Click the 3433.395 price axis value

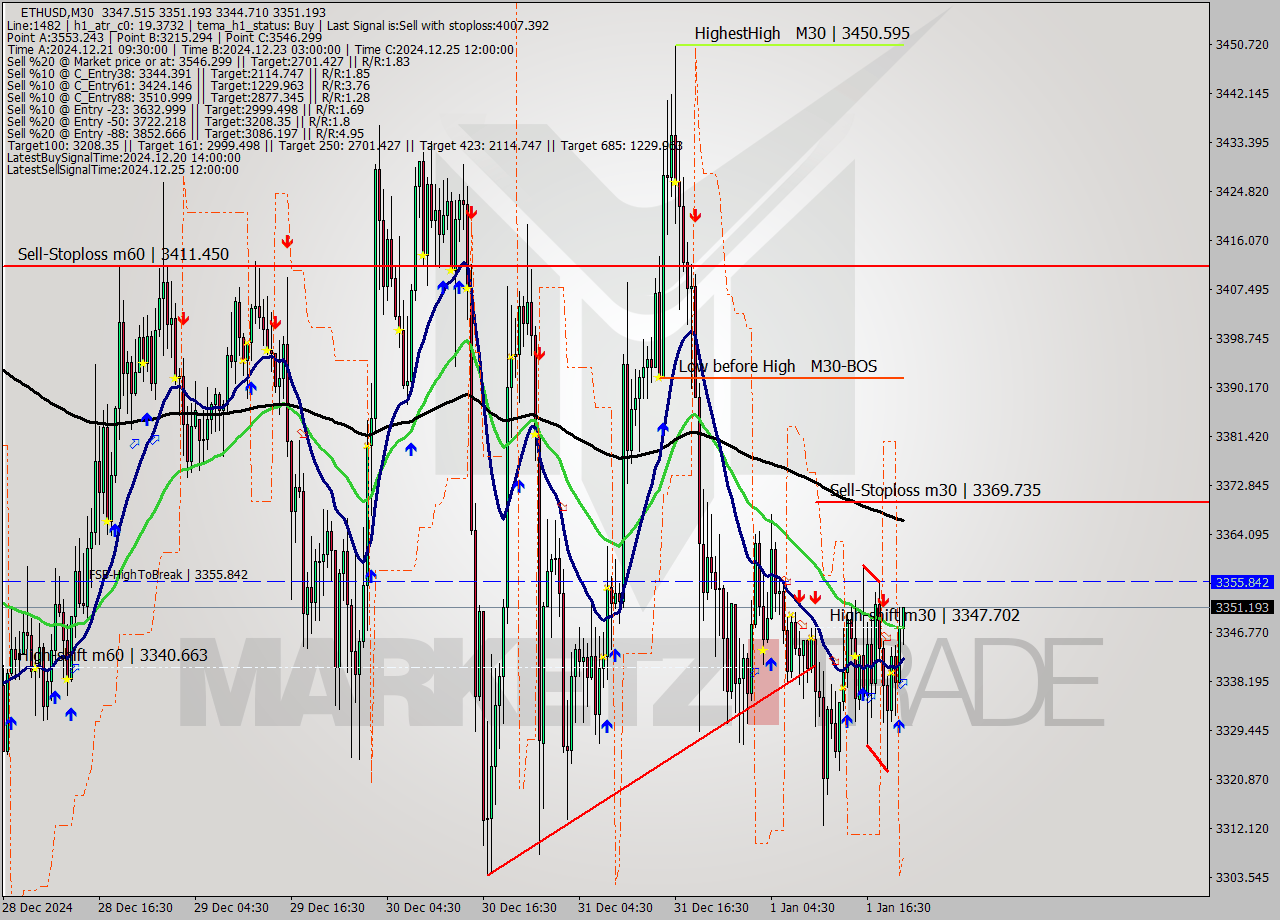click(x=1241, y=142)
